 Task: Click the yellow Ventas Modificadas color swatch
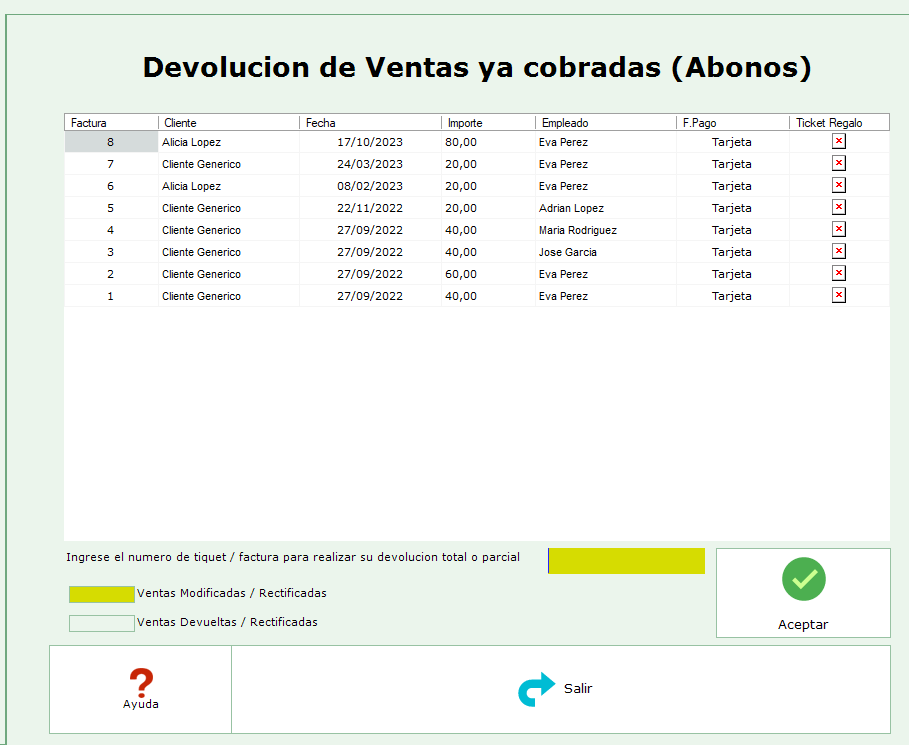[101, 594]
